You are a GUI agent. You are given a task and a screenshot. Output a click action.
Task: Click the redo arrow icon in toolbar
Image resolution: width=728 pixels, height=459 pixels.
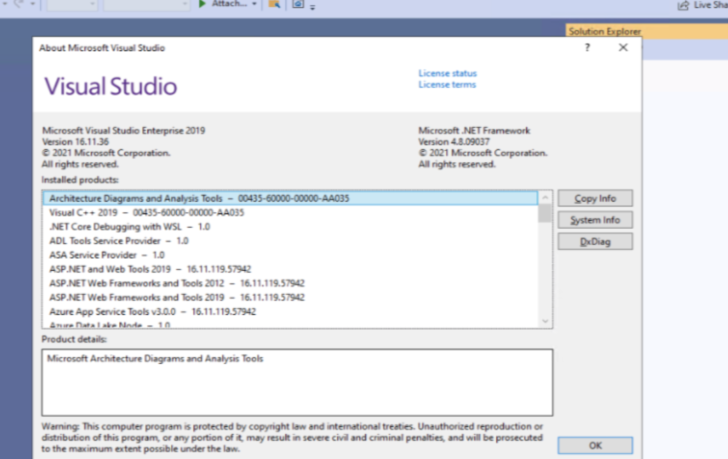(x=19, y=4)
